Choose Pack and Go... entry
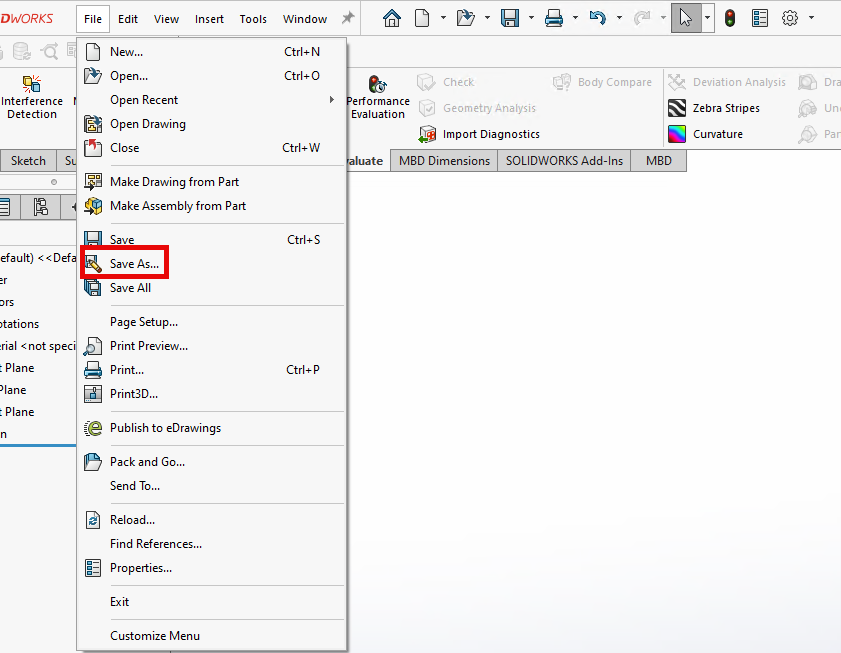The width and height of the screenshot is (841, 653). point(212,462)
